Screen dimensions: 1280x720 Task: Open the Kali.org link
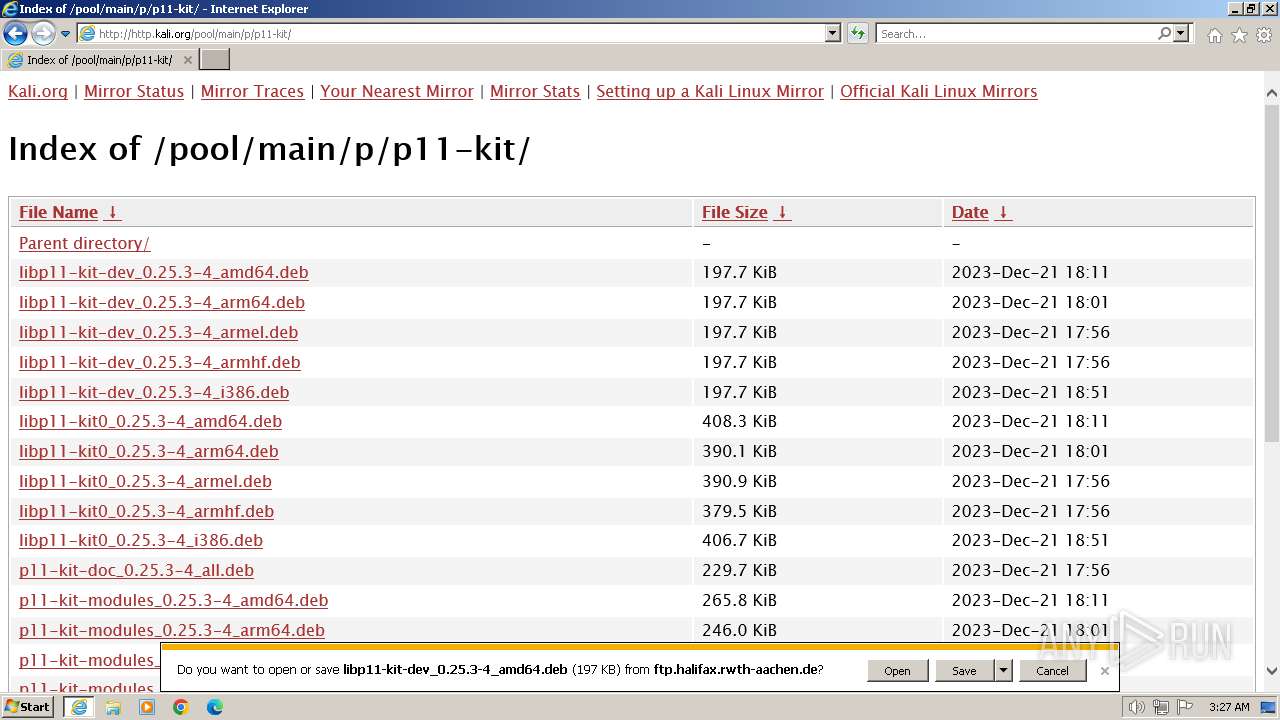pyautogui.click(x=38, y=91)
